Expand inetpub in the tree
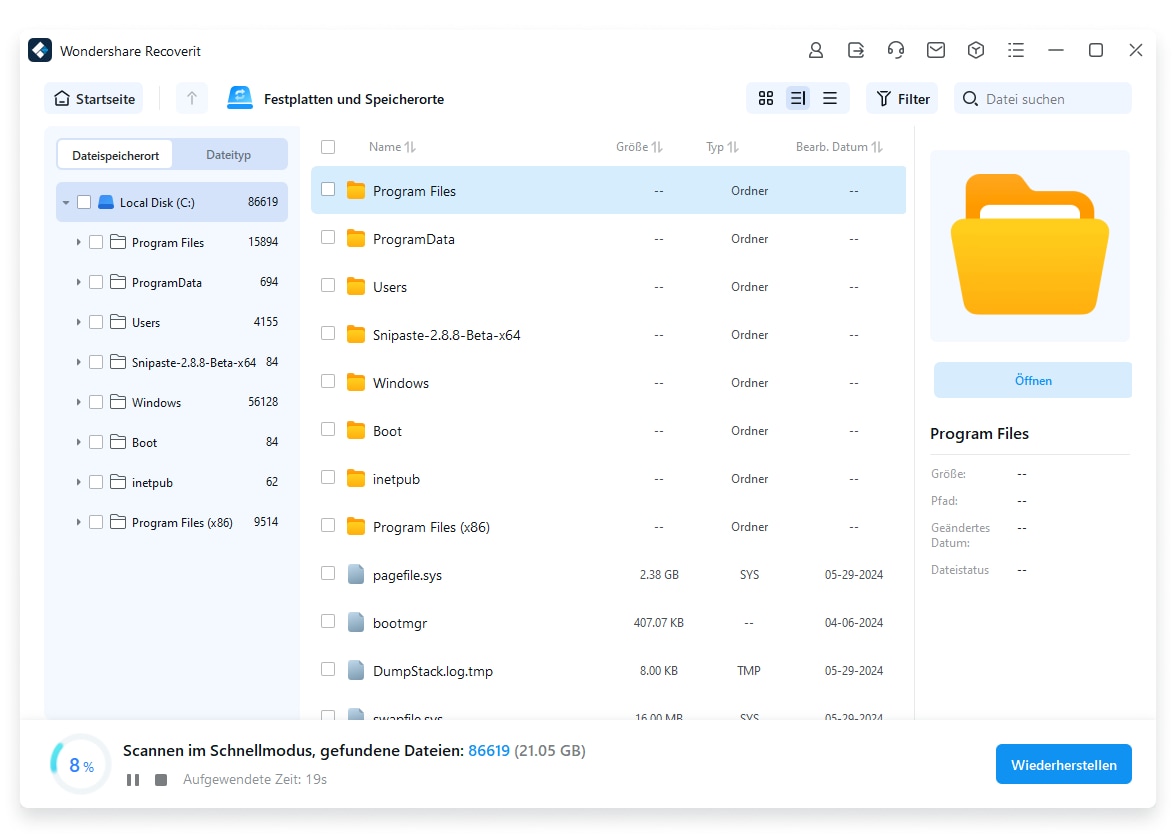This screenshot has height=838, width=1176. point(78,482)
